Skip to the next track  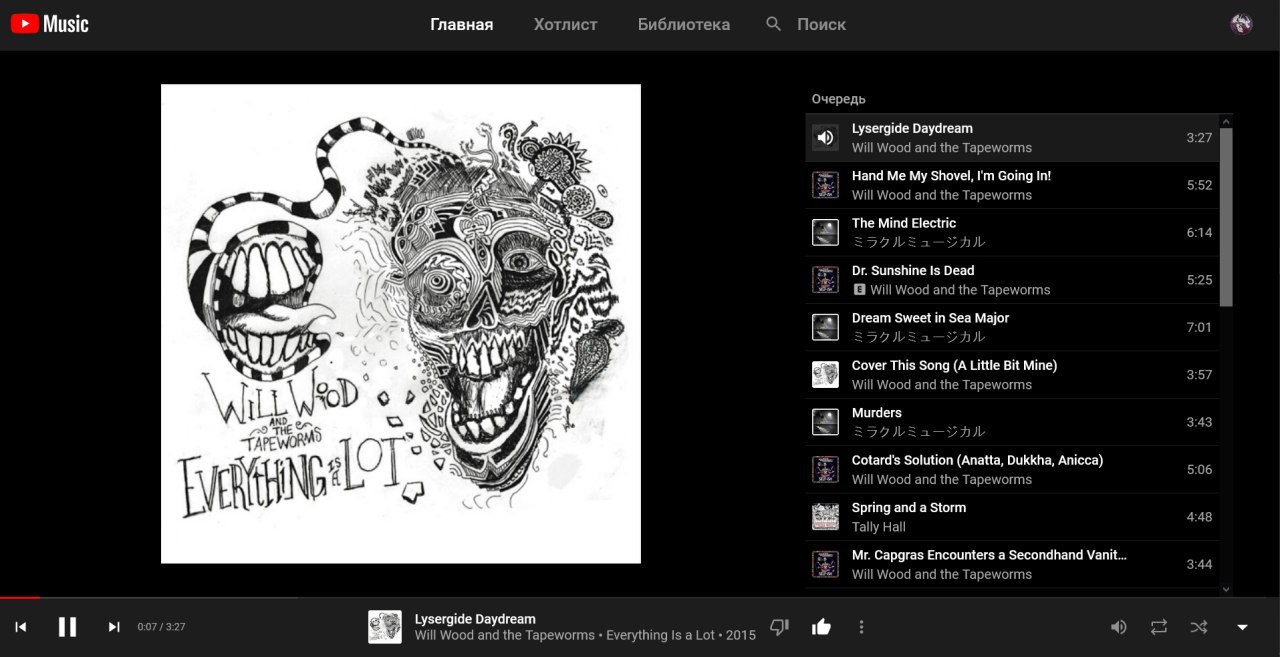point(114,627)
